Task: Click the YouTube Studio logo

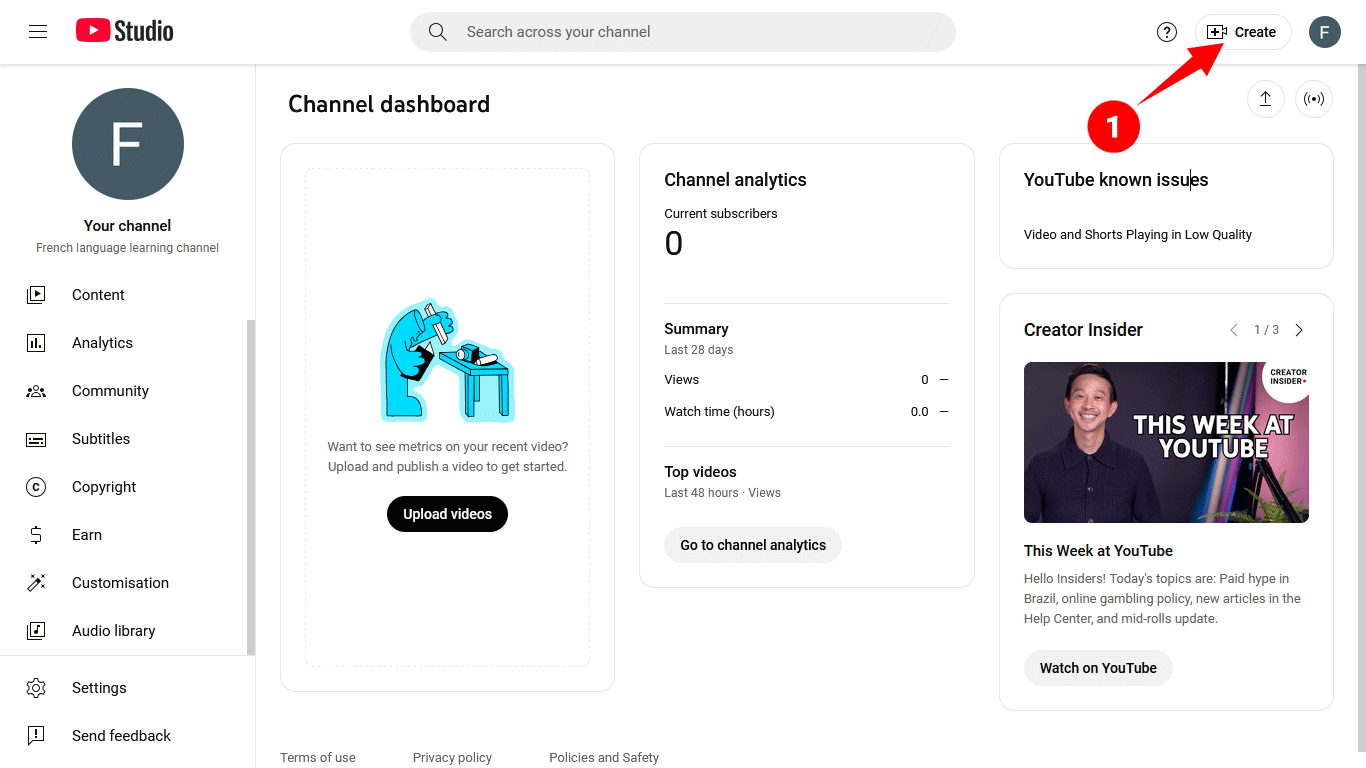Action: (x=125, y=32)
